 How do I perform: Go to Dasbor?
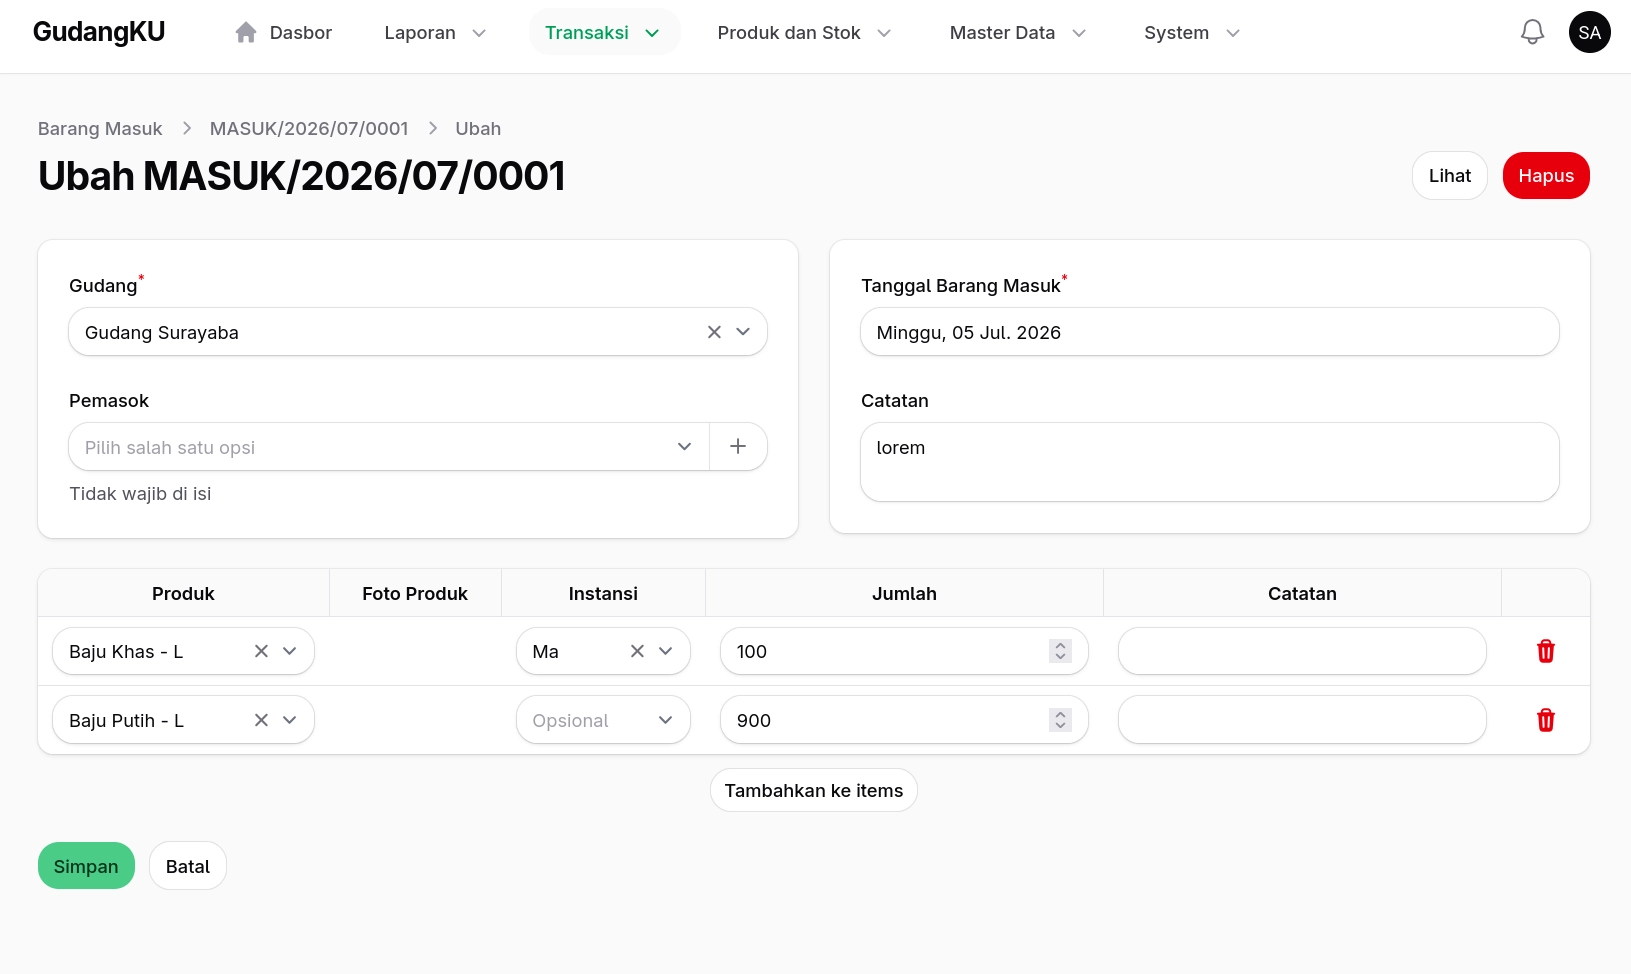pyautogui.click(x=284, y=32)
